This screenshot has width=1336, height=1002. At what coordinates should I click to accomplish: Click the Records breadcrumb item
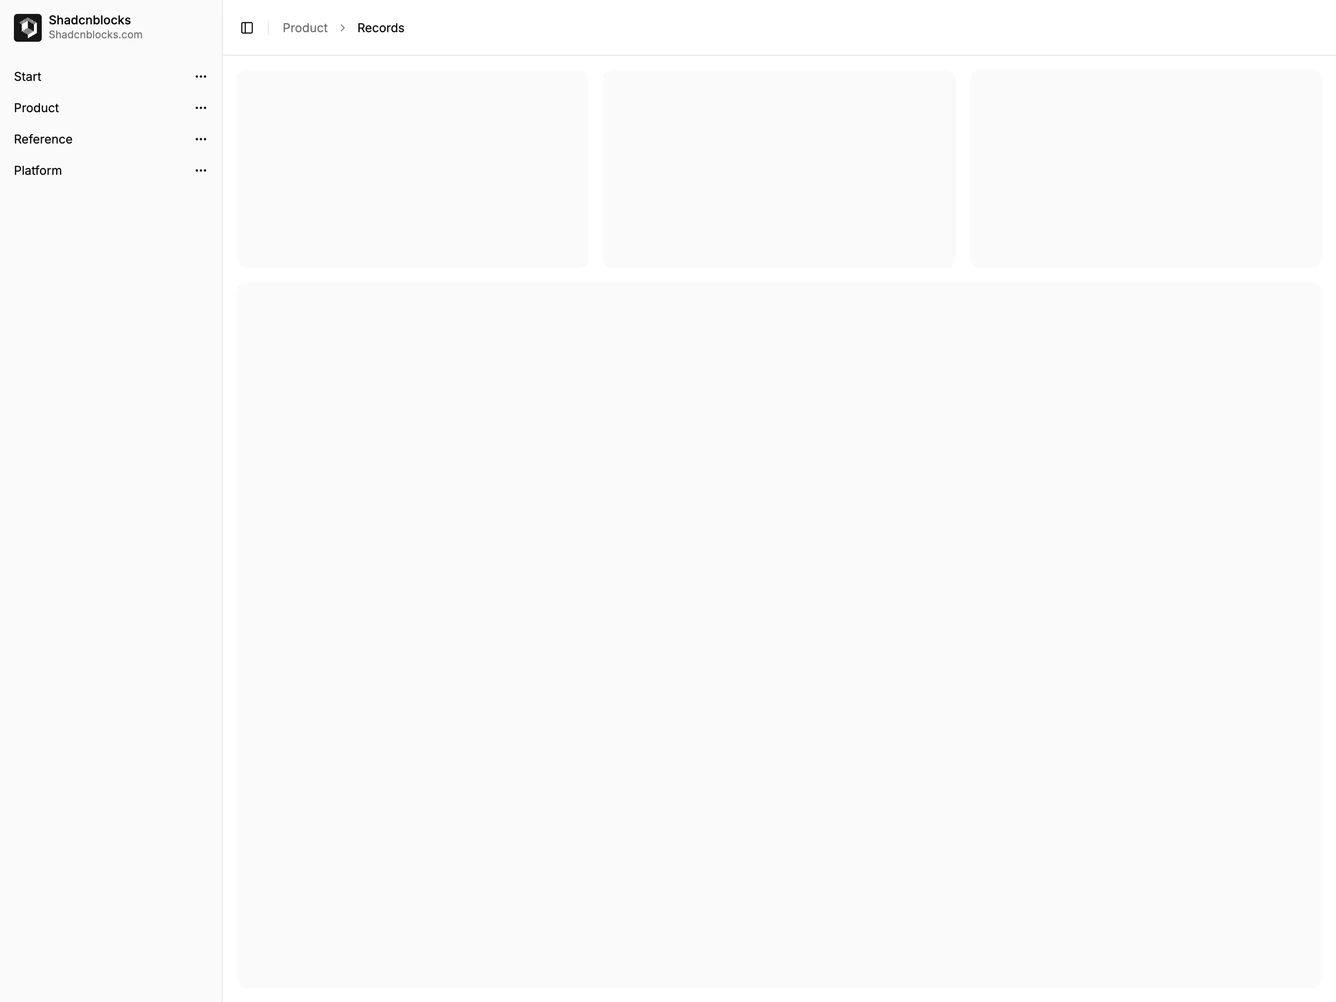tap(381, 28)
